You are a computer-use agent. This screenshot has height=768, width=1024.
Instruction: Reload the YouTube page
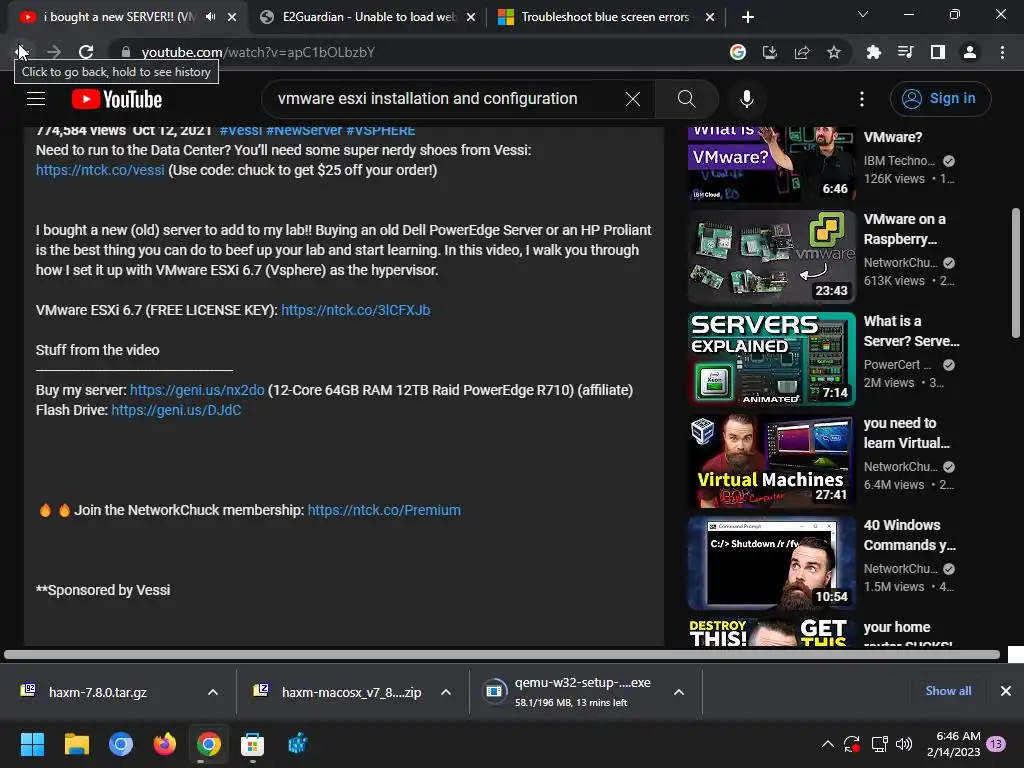pyautogui.click(x=86, y=52)
